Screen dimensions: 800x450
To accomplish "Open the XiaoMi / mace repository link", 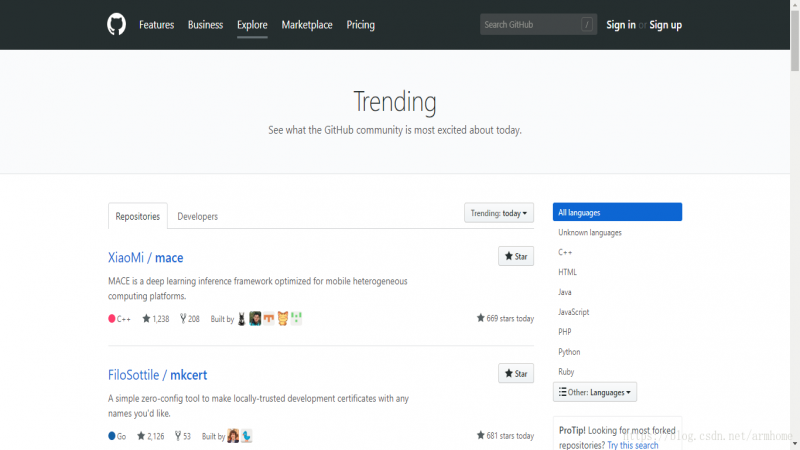I will pos(146,258).
